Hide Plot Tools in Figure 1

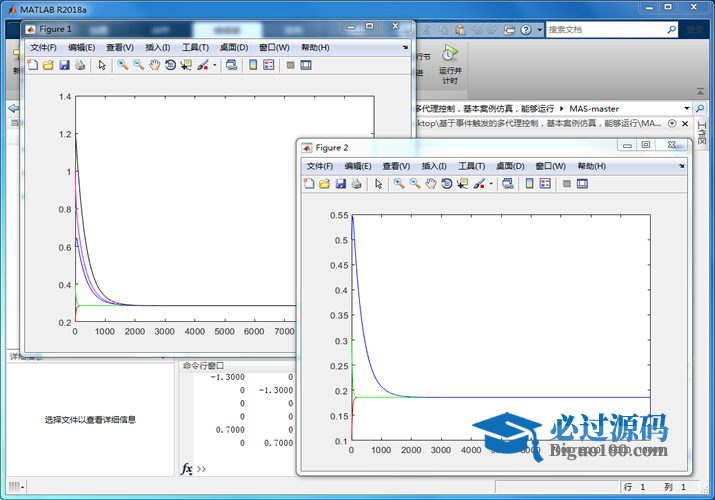click(x=290, y=65)
